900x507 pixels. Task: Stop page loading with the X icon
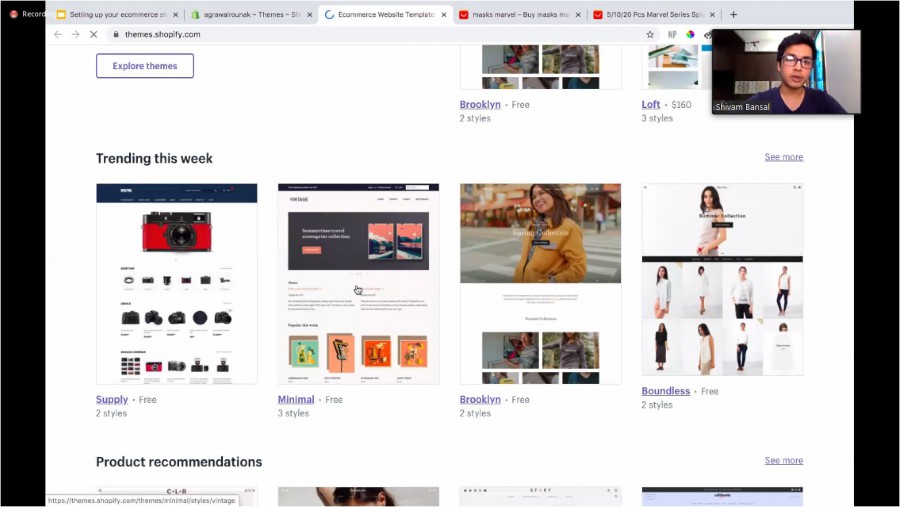[x=93, y=34]
